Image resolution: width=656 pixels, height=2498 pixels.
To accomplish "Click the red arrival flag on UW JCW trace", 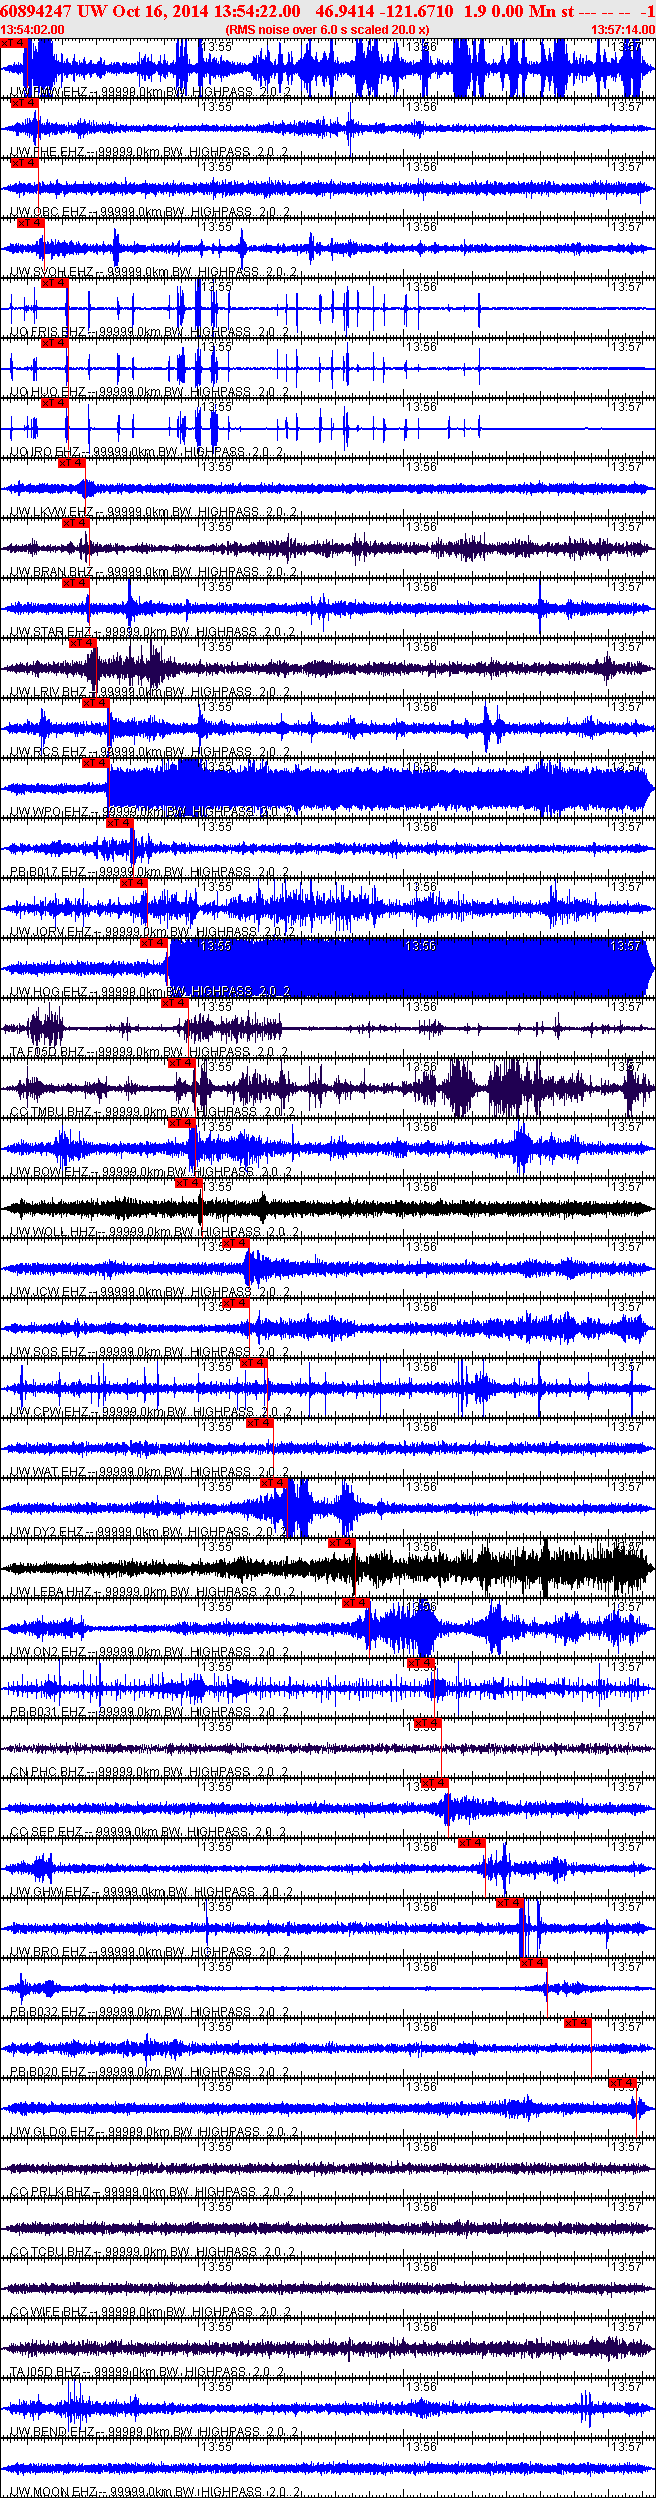I will 235,1243.
